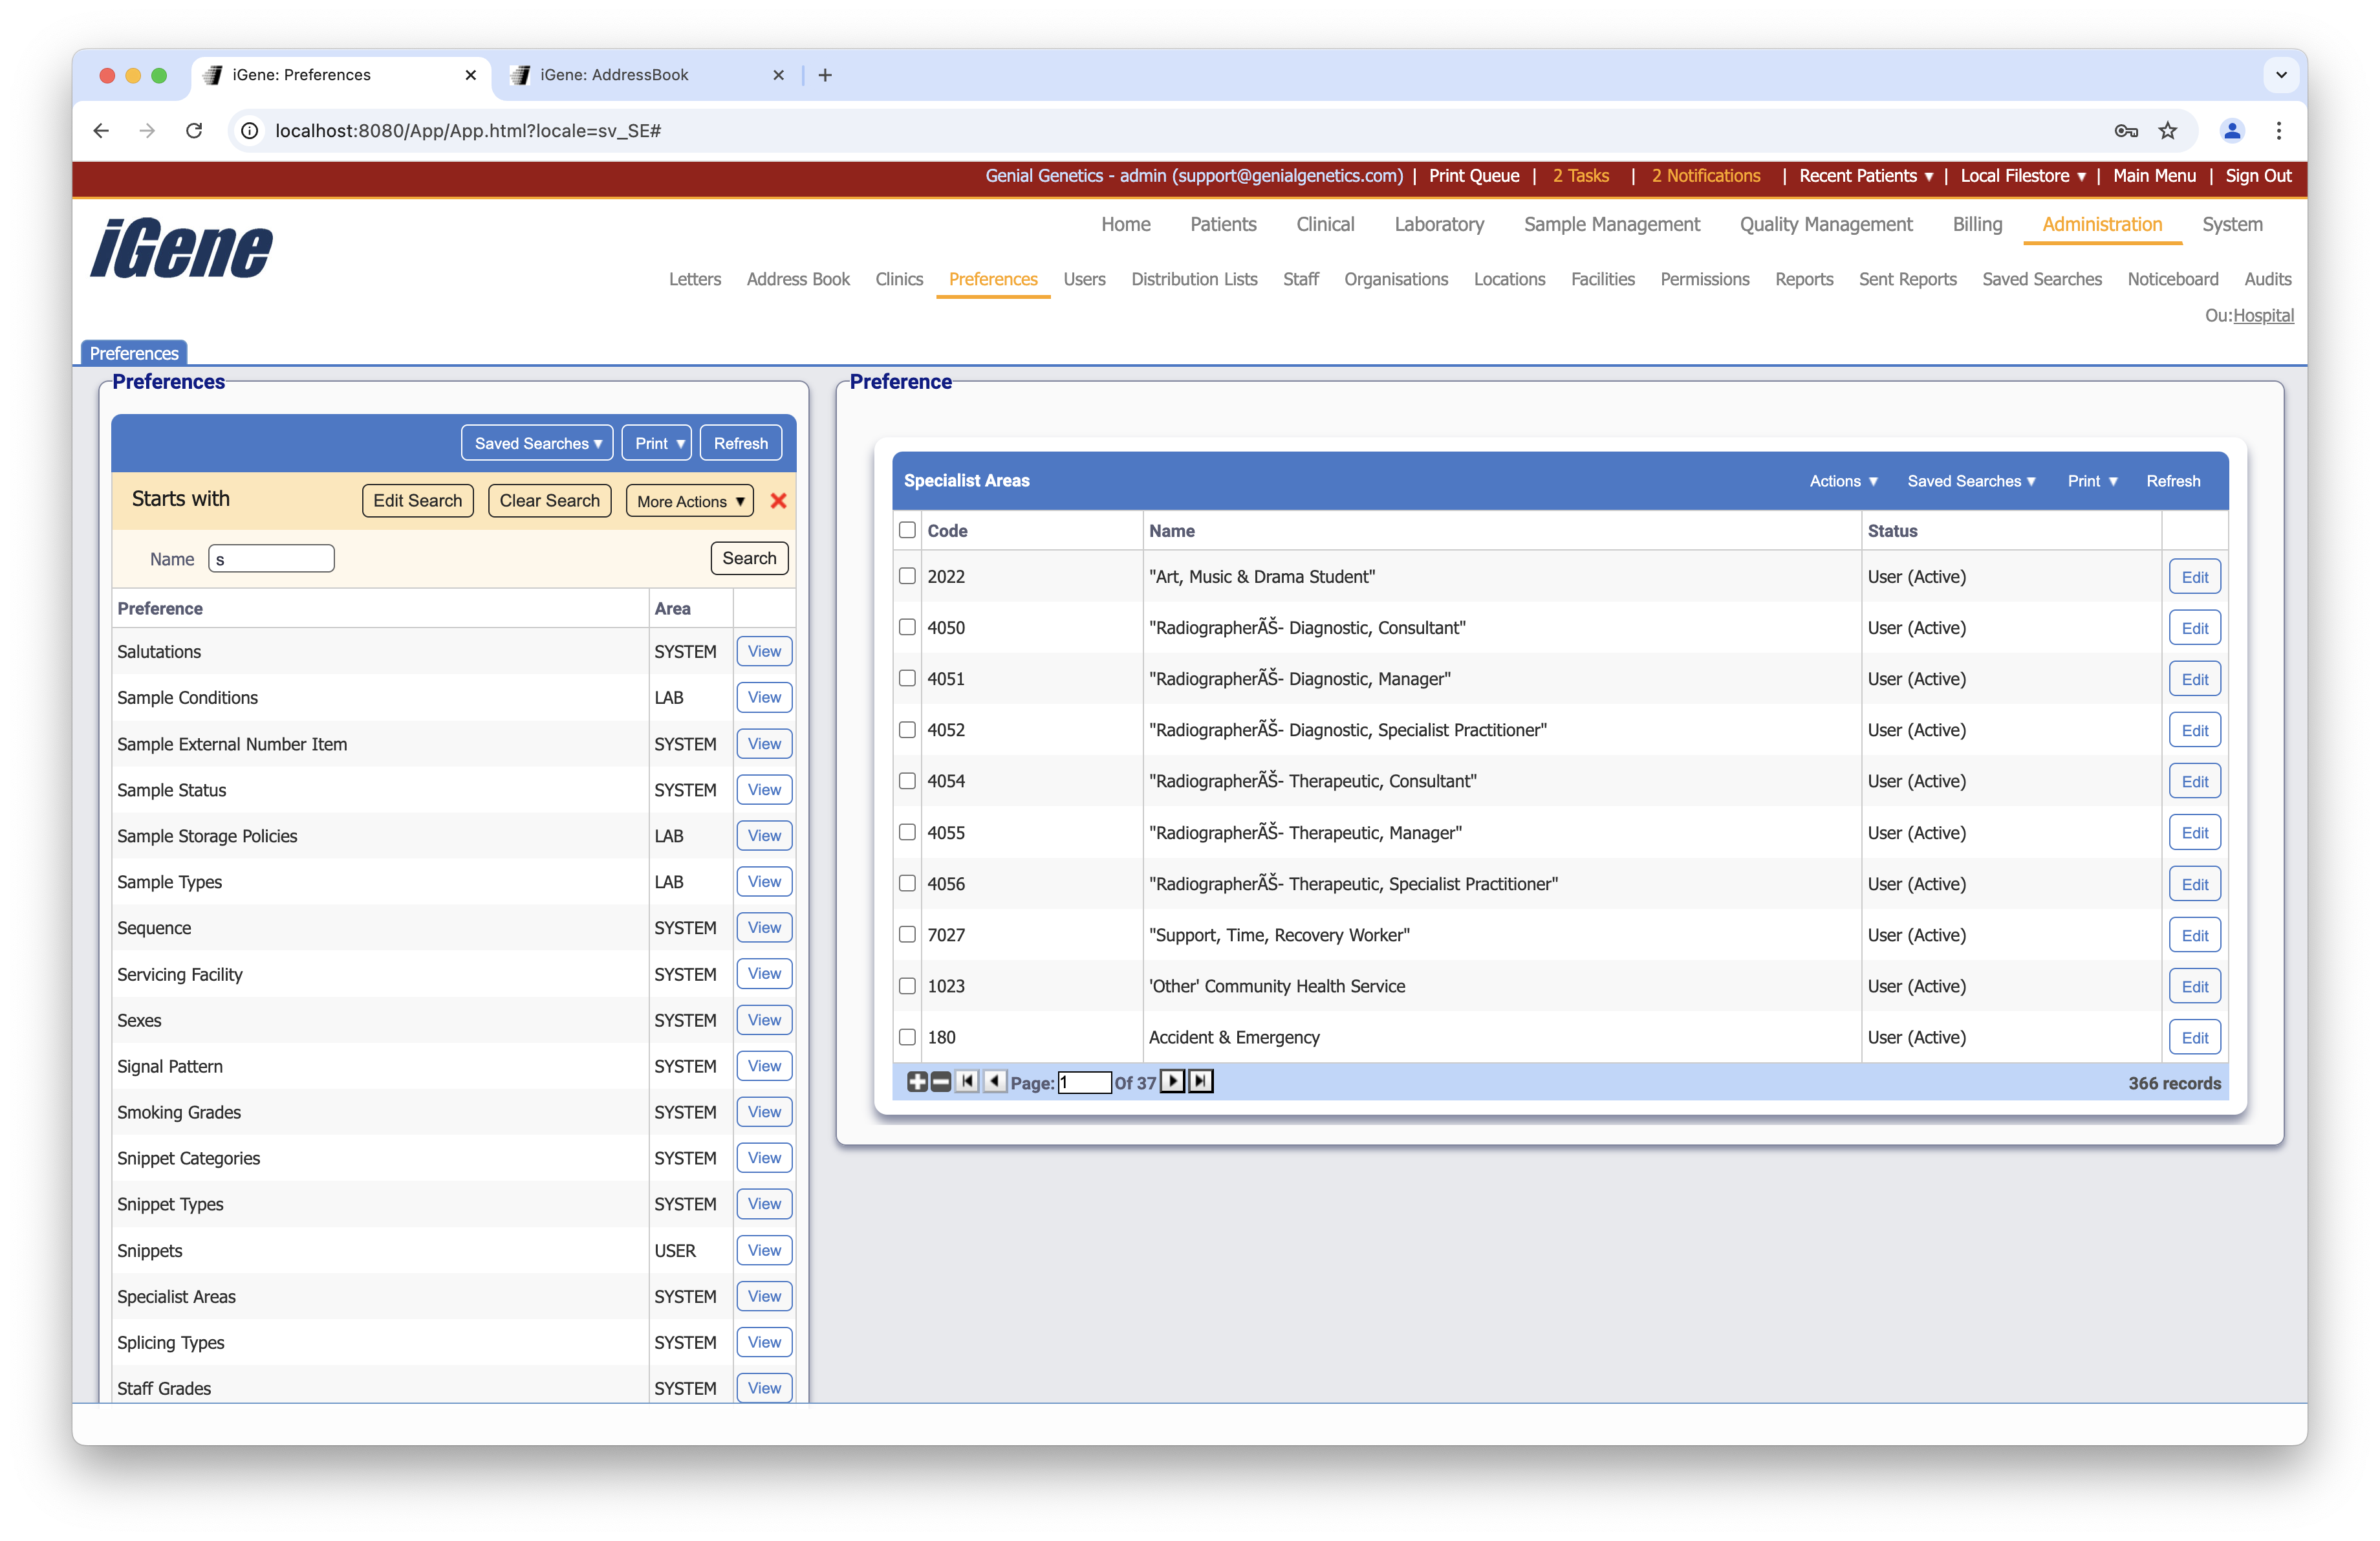2380x1541 pixels.
Task: Click View button for Sample Types
Action: 764,881
